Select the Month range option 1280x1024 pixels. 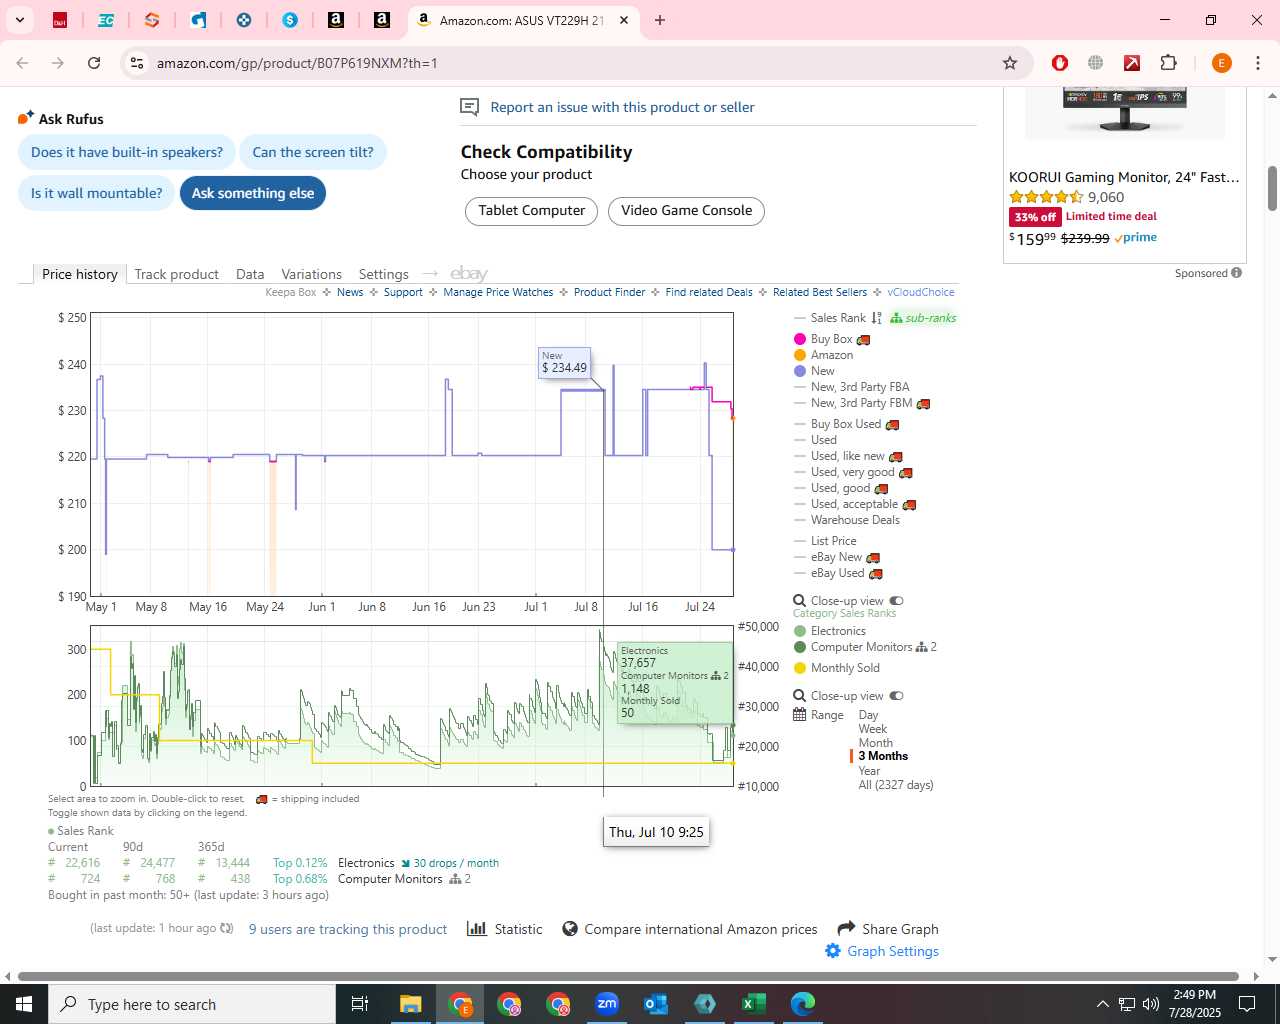tap(875, 743)
